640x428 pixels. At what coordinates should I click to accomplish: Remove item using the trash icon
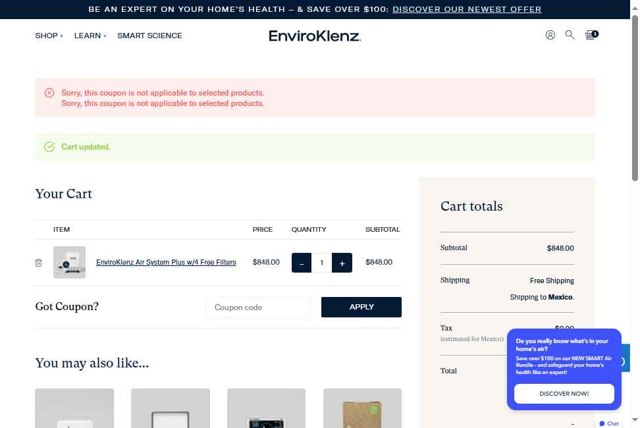click(38, 263)
